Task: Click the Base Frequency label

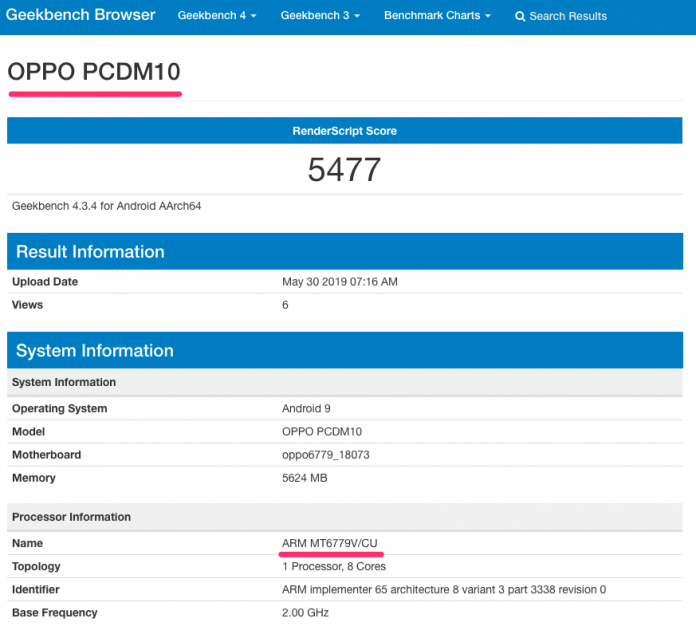Action: (x=55, y=612)
